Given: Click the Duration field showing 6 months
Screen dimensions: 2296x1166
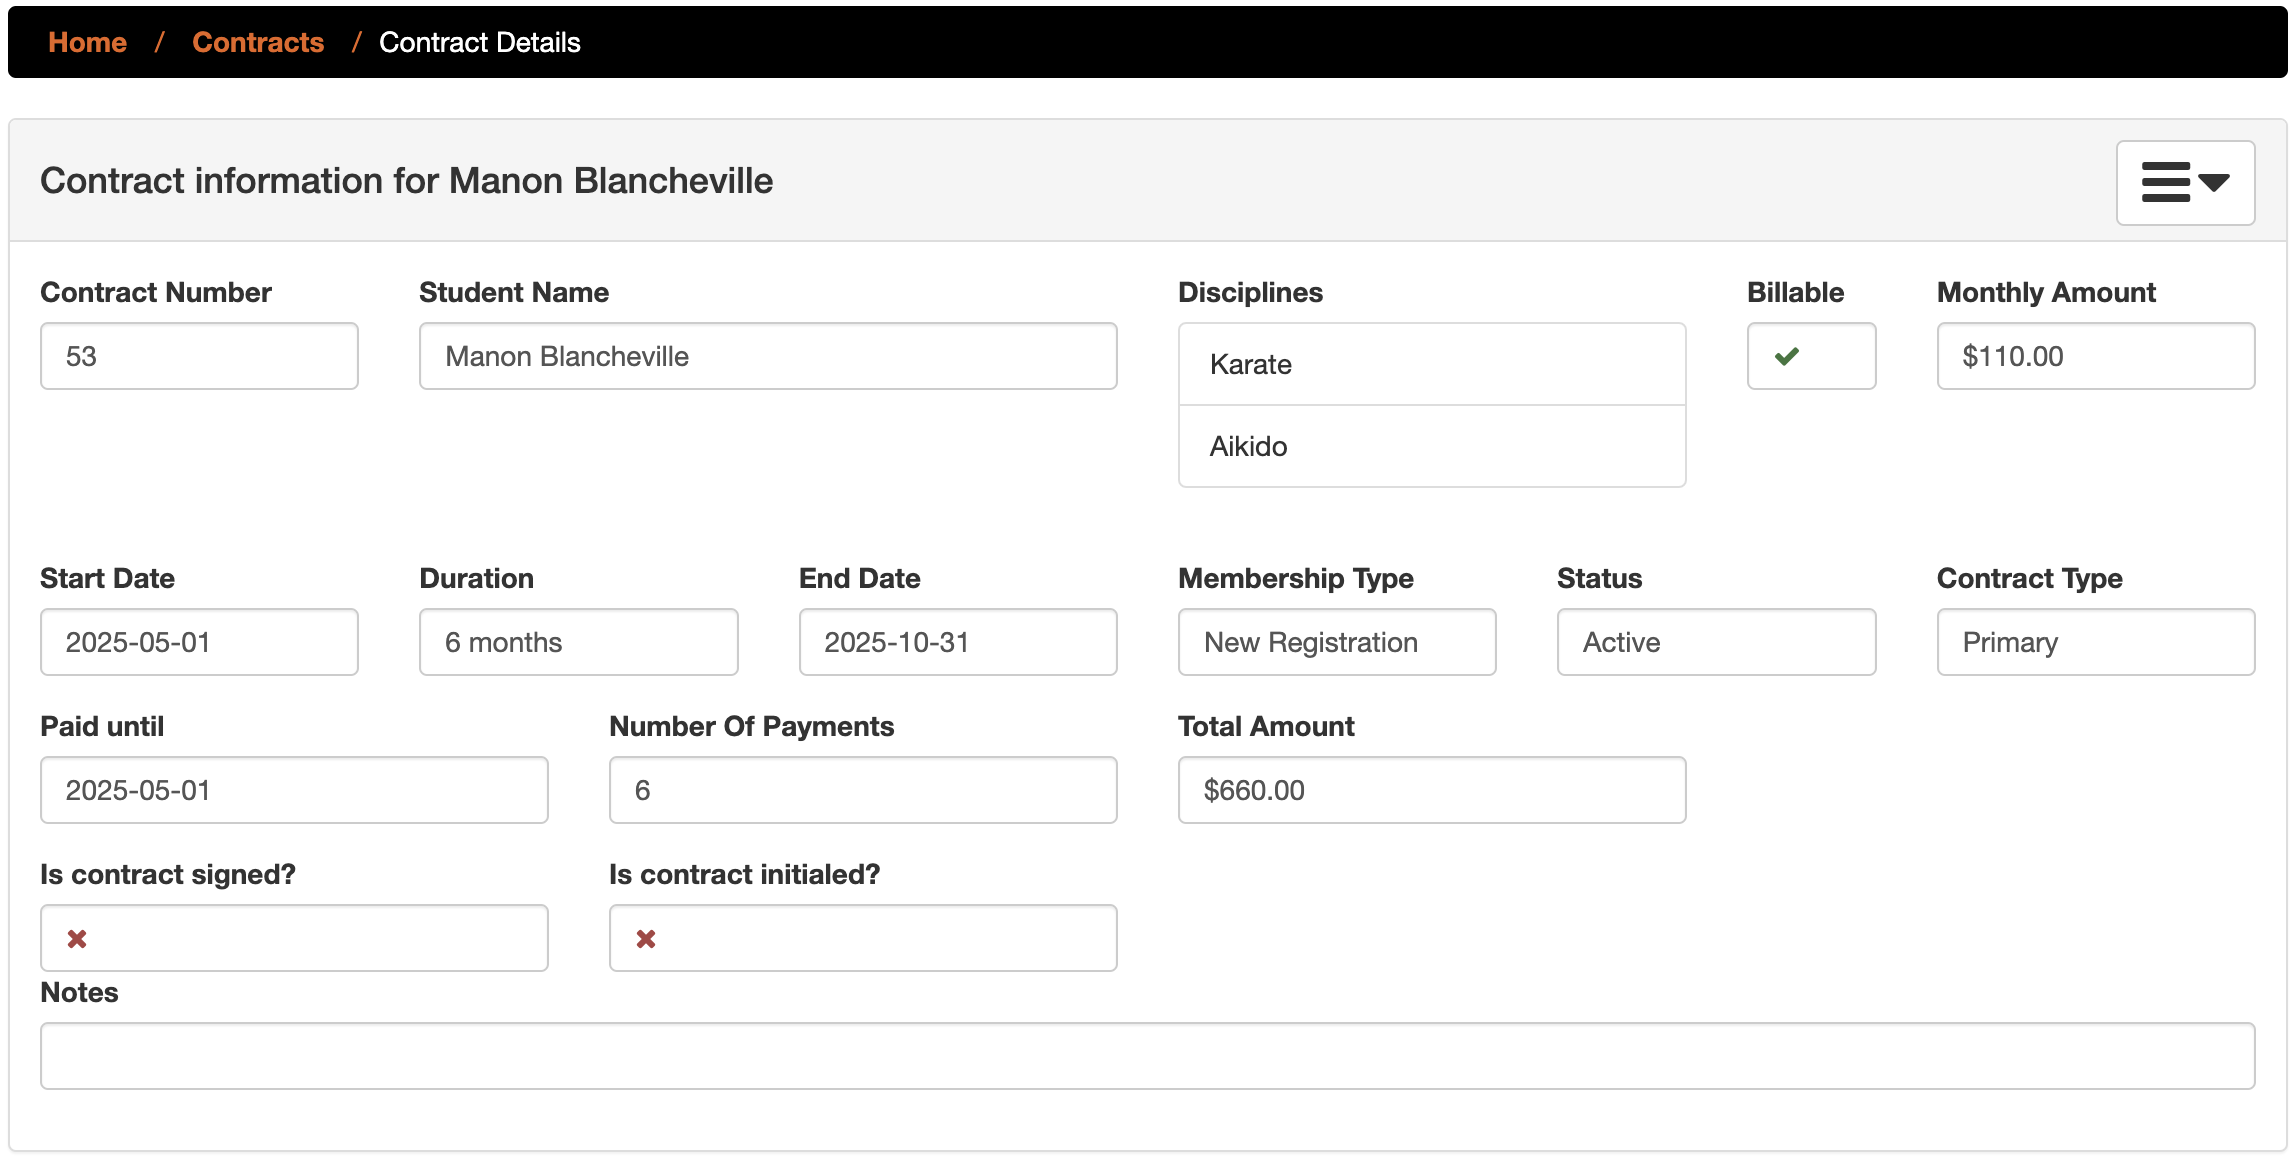Looking at the screenshot, I should (x=578, y=642).
